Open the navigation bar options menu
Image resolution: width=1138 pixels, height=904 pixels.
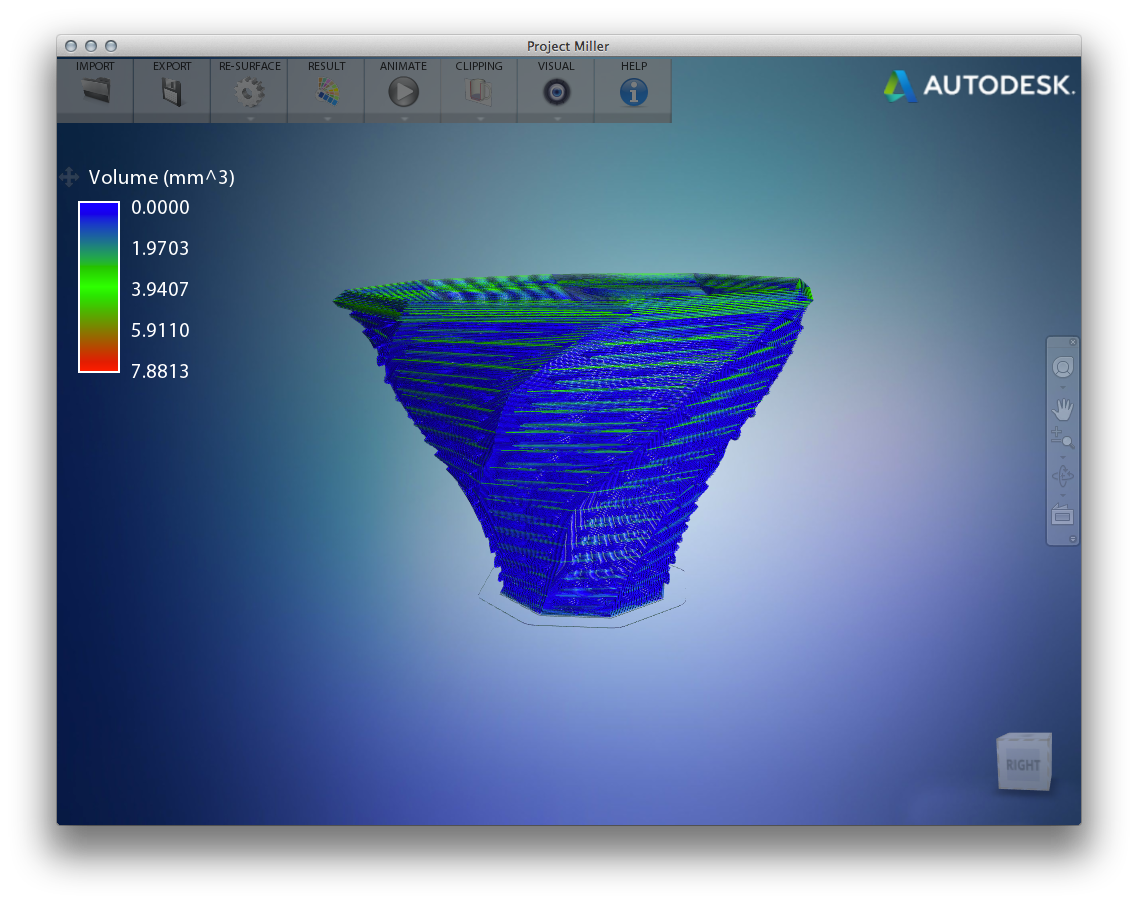coord(1073,539)
